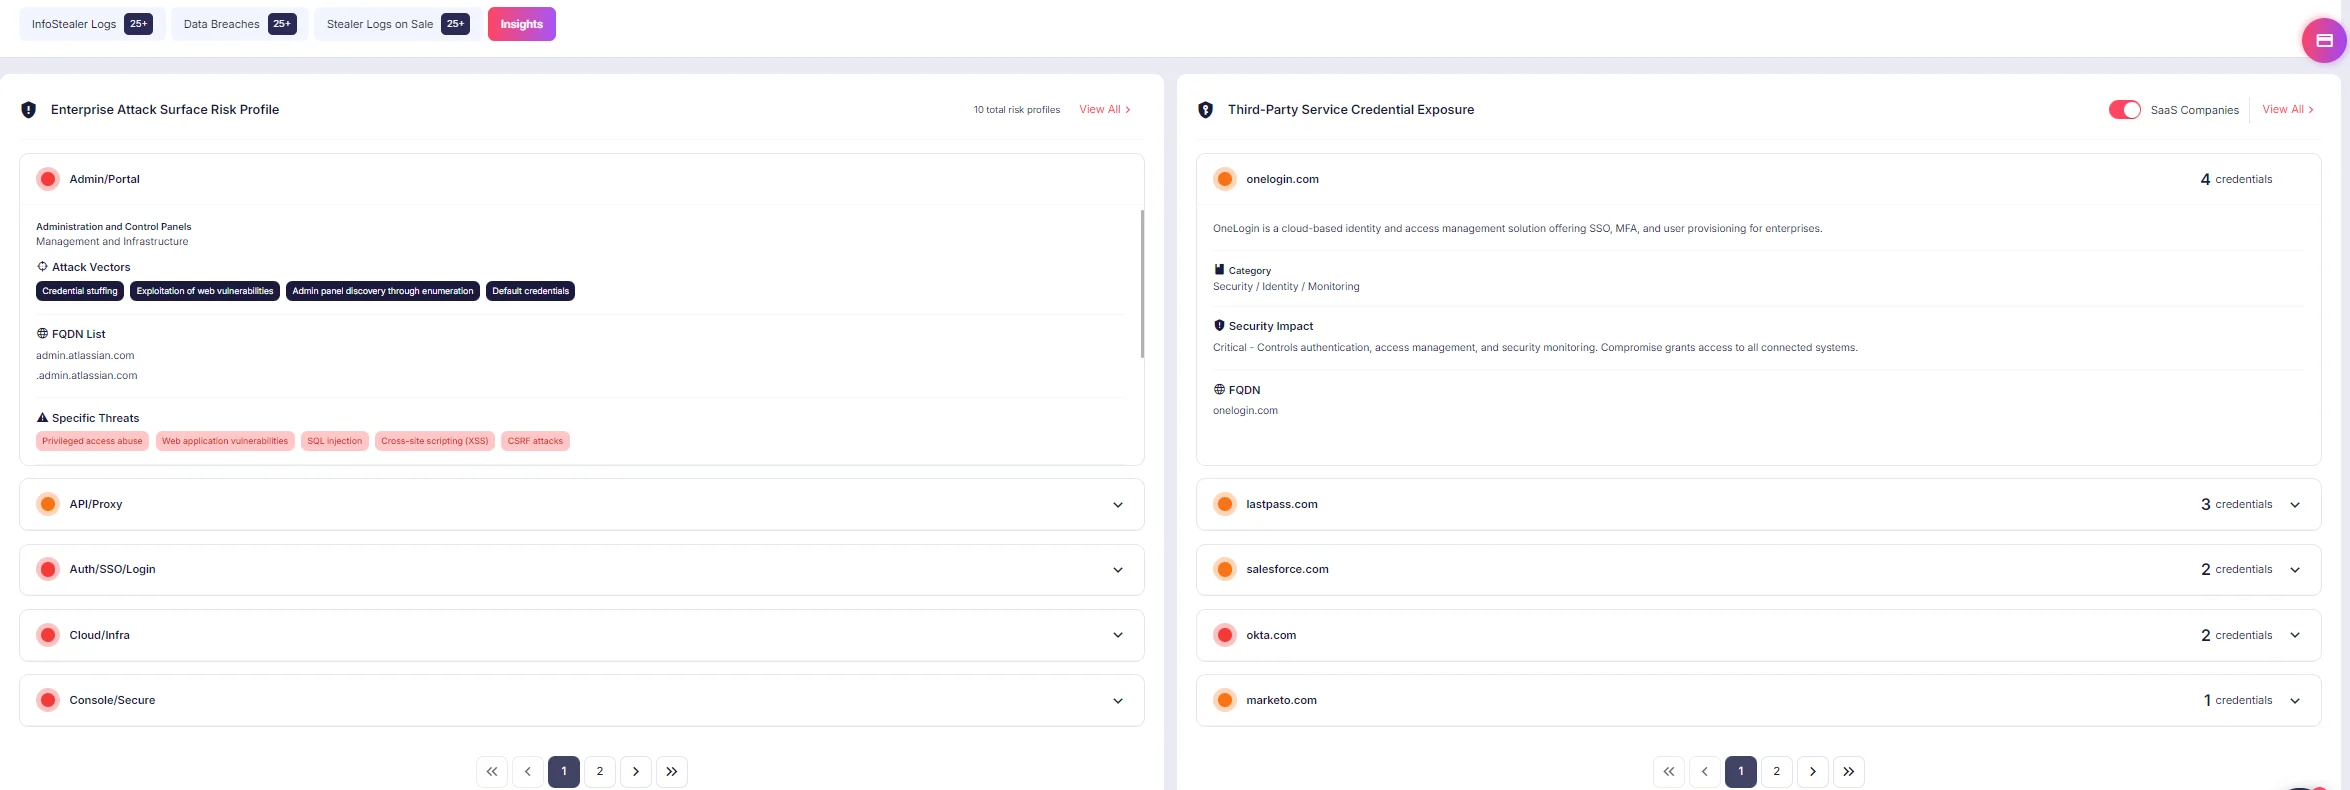Expand the salesforce.com credentials row
Image resolution: width=2350 pixels, height=790 pixels.
2295,570
